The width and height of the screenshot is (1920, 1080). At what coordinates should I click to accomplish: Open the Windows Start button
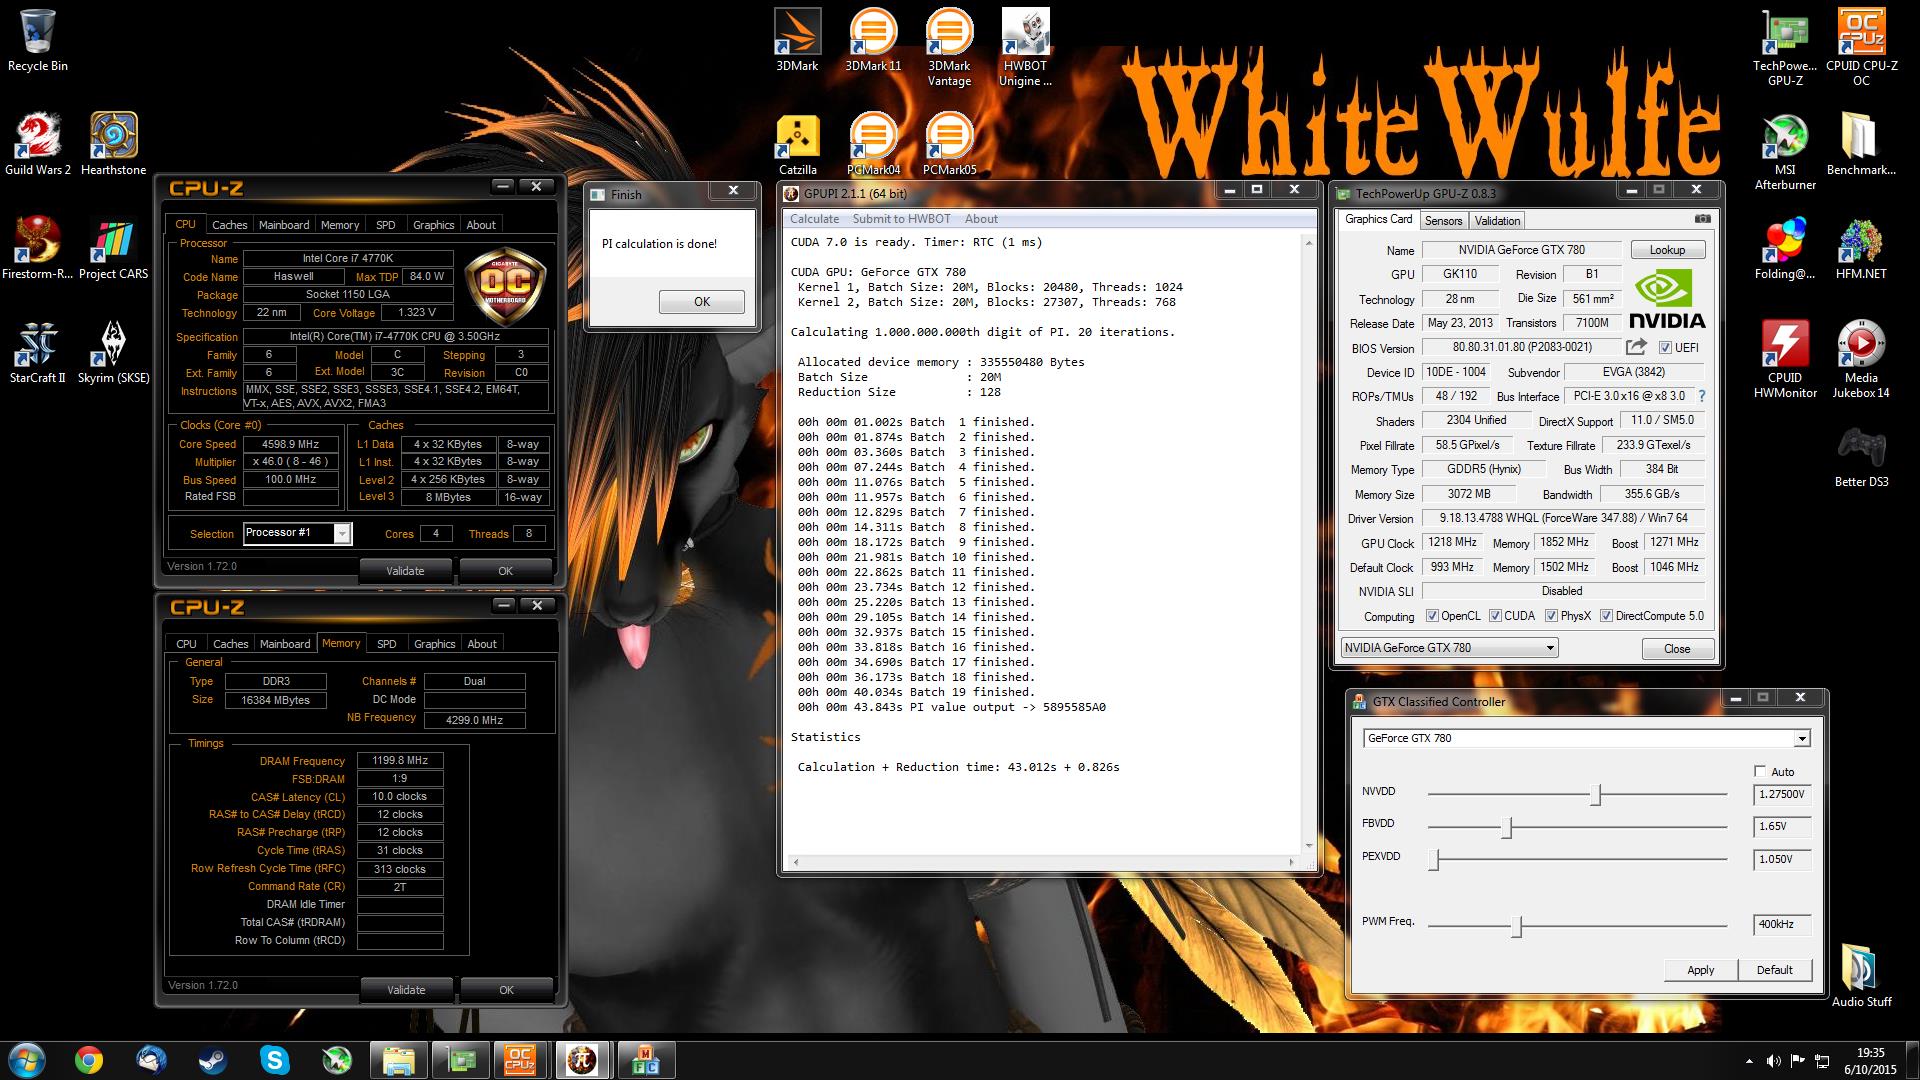coord(26,1059)
